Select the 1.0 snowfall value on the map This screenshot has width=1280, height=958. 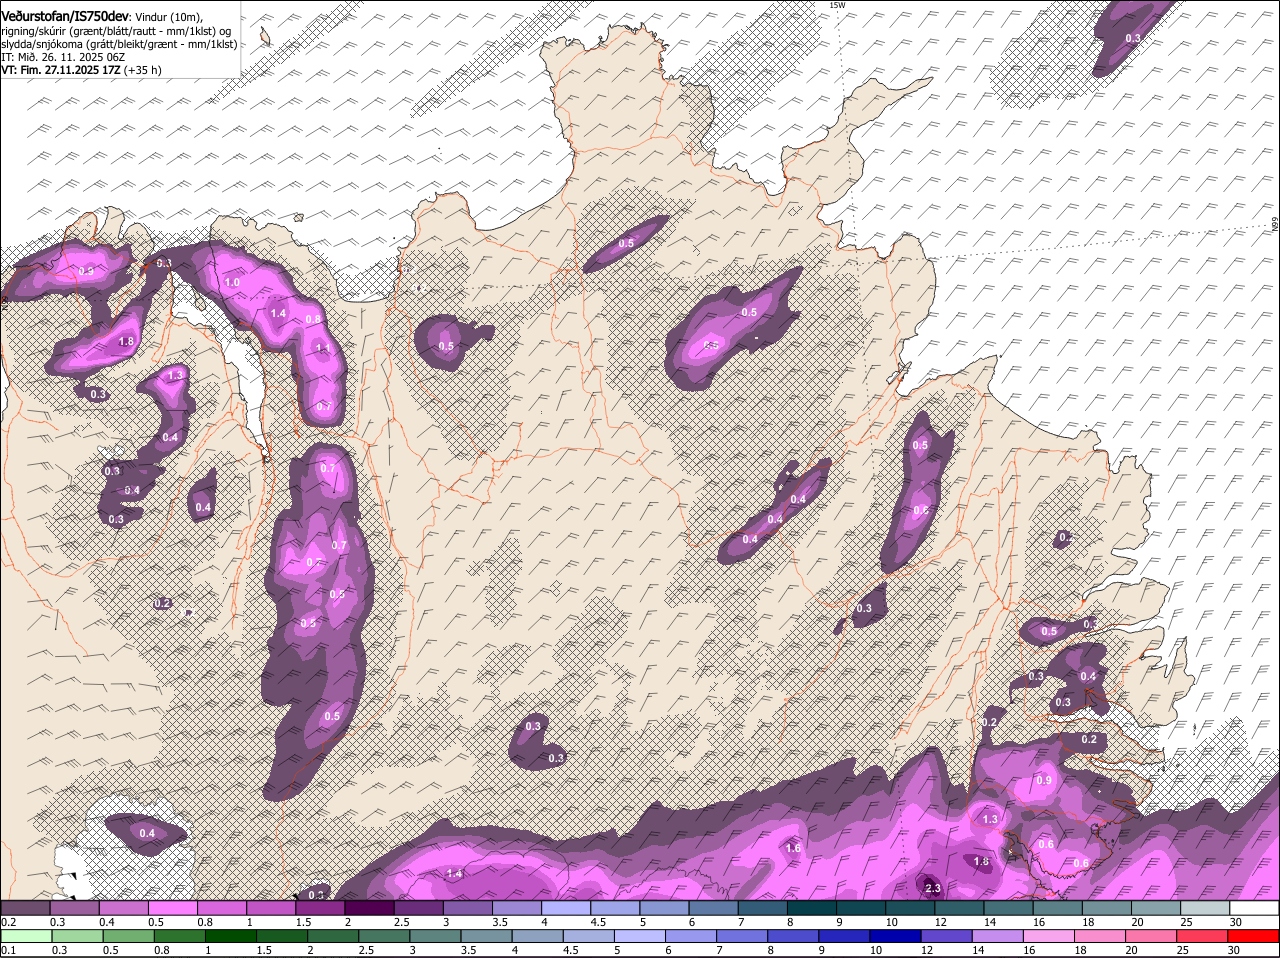point(232,283)
